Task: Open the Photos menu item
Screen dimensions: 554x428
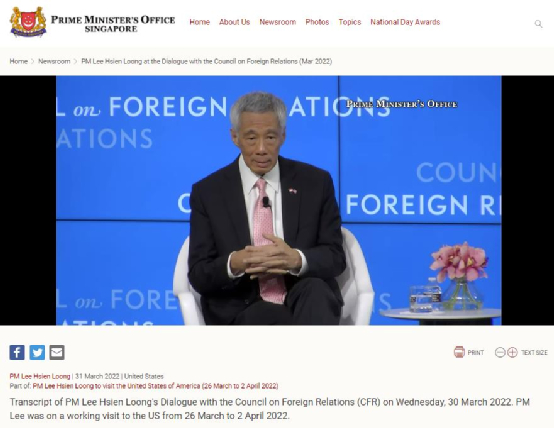Action: click(317, 22)
